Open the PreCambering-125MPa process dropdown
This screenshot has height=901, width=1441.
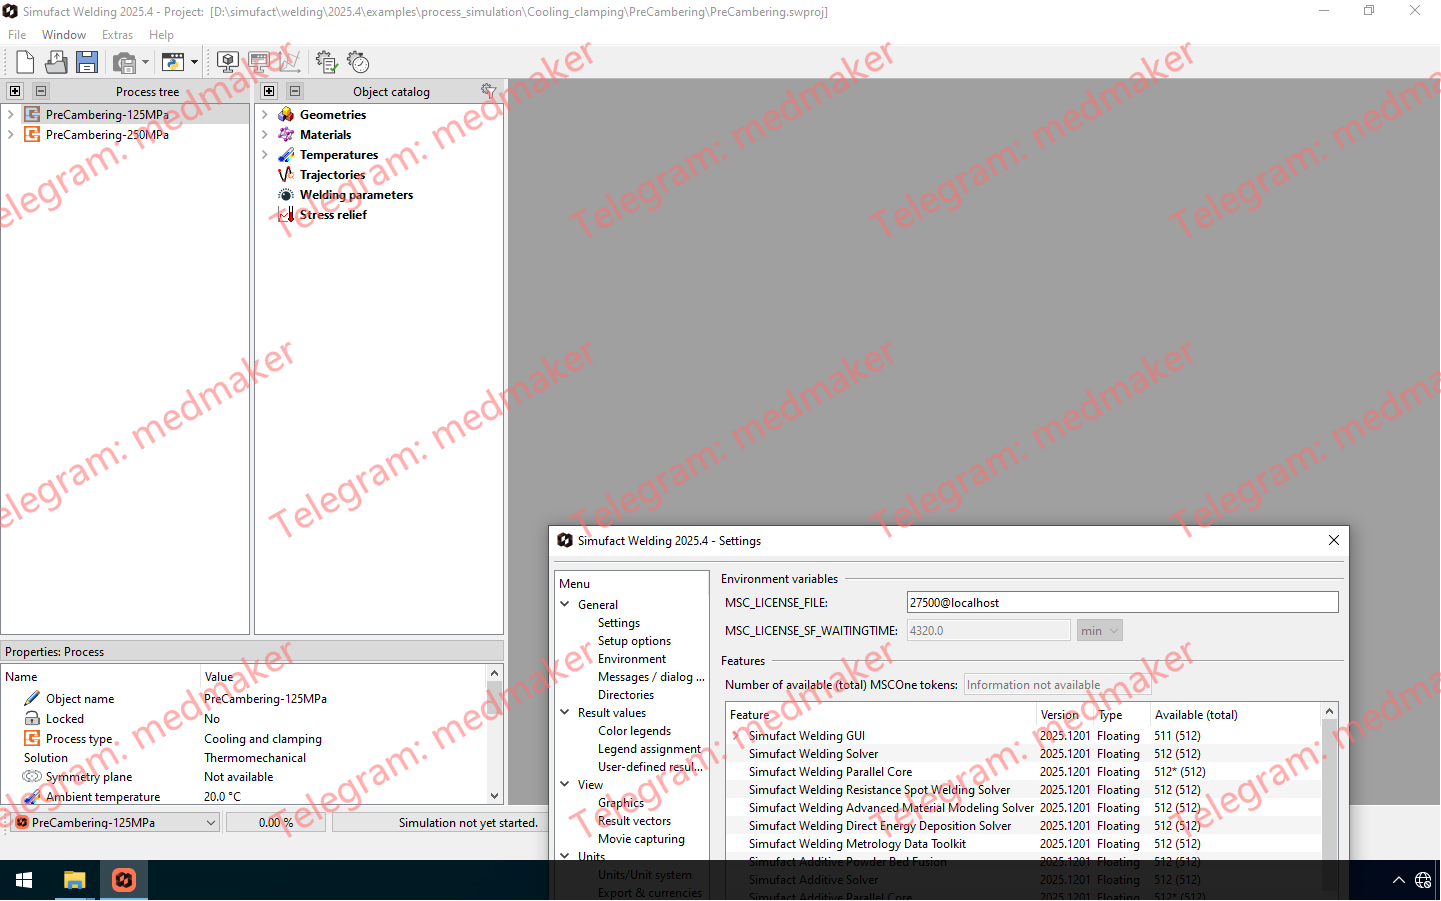coord(211,823)
